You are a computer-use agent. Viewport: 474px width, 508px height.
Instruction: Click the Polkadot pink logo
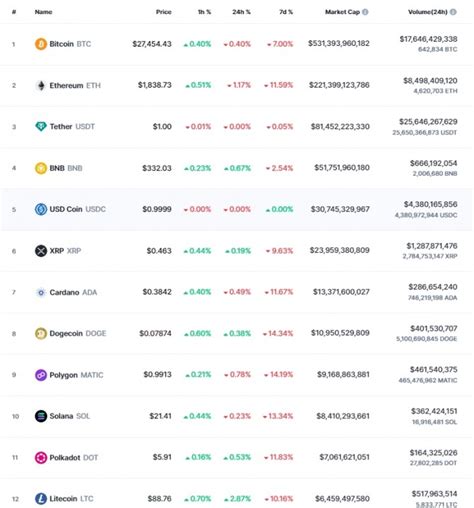pyautogui.click(x=41, y=458)
